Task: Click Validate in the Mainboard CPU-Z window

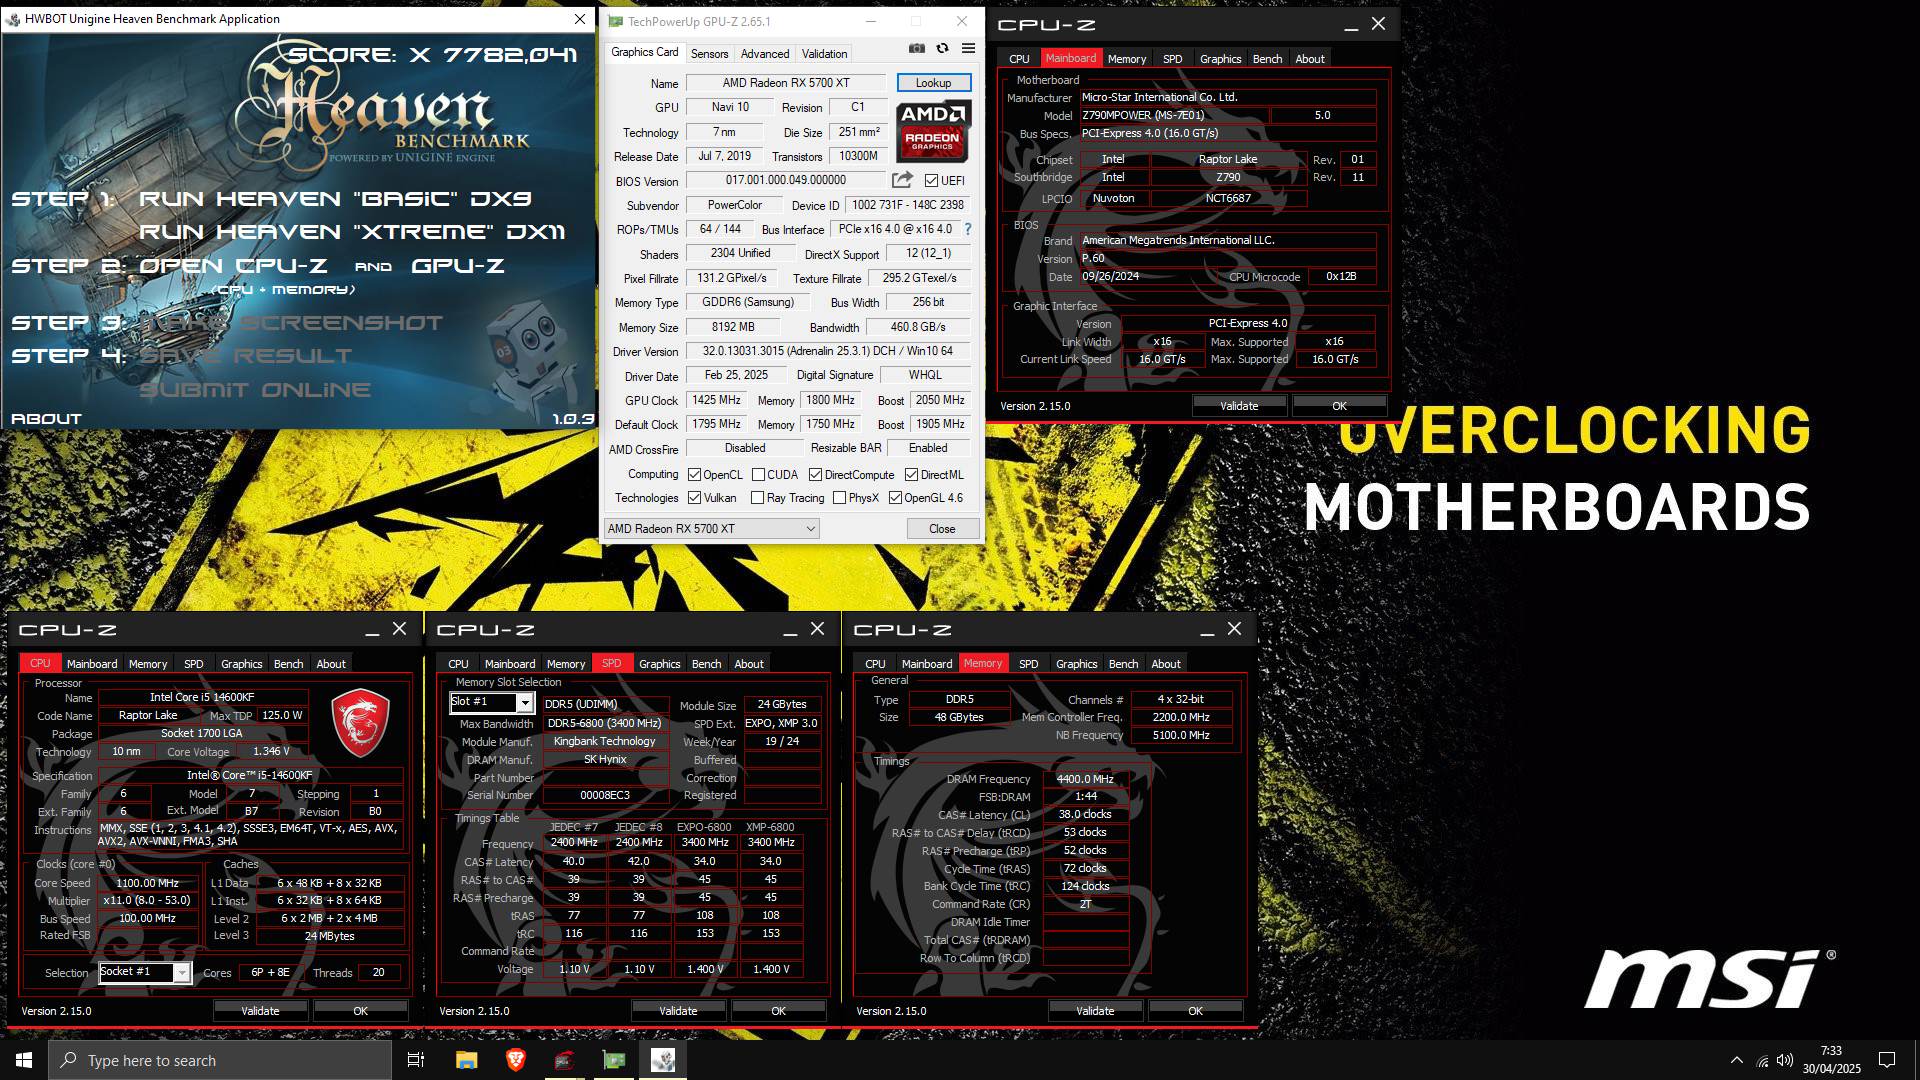Action: click(x=1239, y=406)
